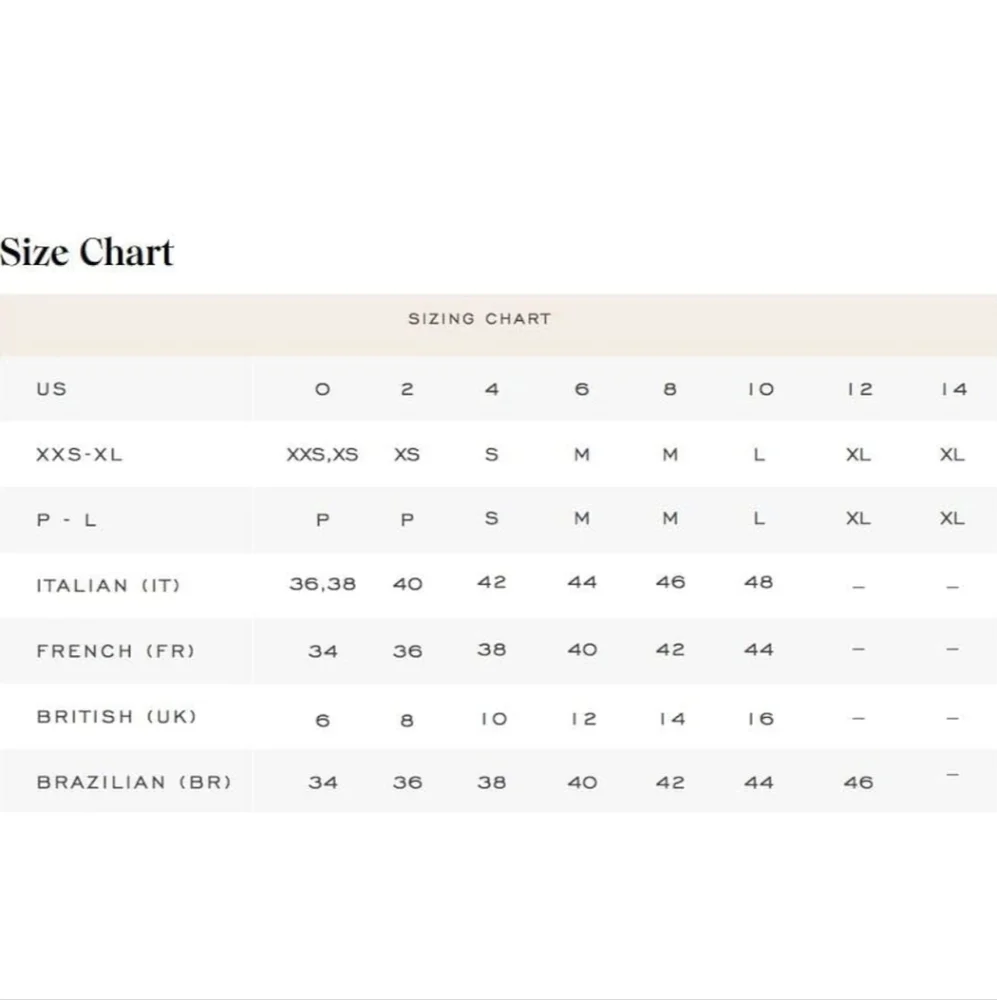
Task: Click "P" under US size 0
Action: click(x=323, y=520)
